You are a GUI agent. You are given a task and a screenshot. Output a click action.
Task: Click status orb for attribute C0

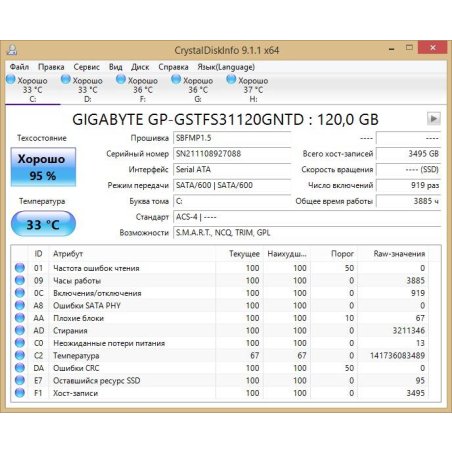point(20,343)
